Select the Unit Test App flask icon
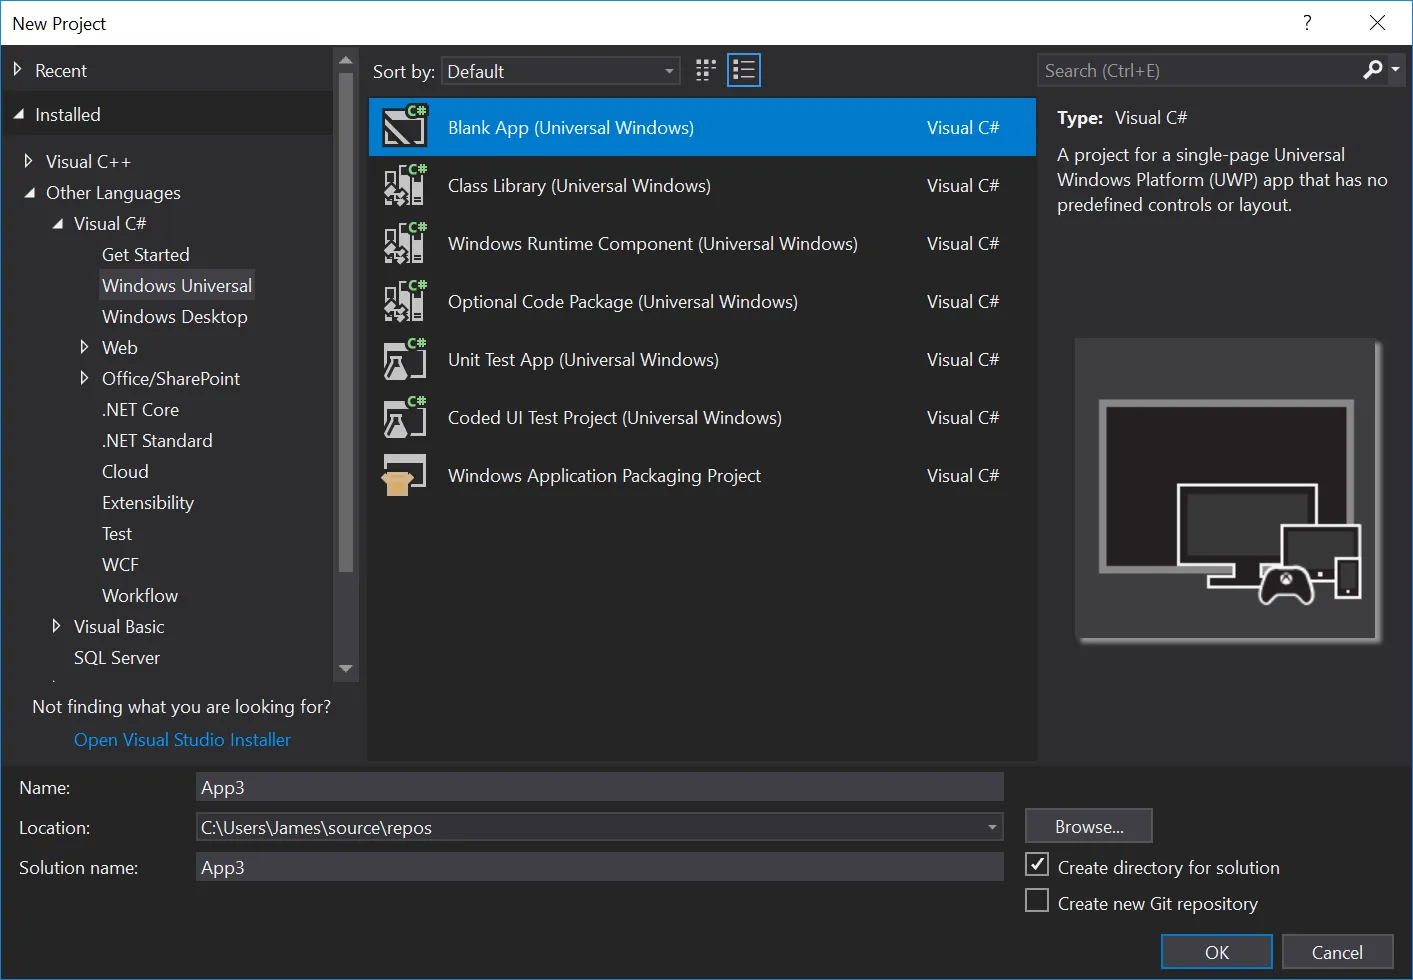1413x980 pixels. [x=404, y=359]
